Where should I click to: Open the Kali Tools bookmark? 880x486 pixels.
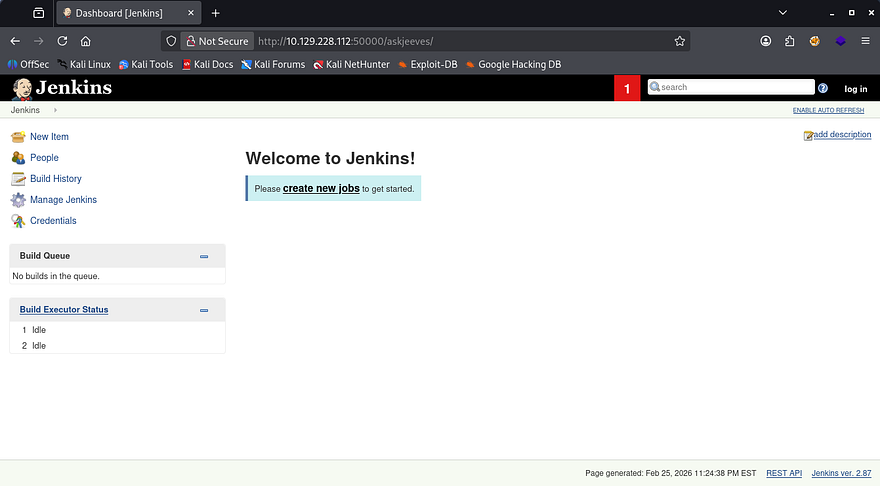[x=145, y=64]
